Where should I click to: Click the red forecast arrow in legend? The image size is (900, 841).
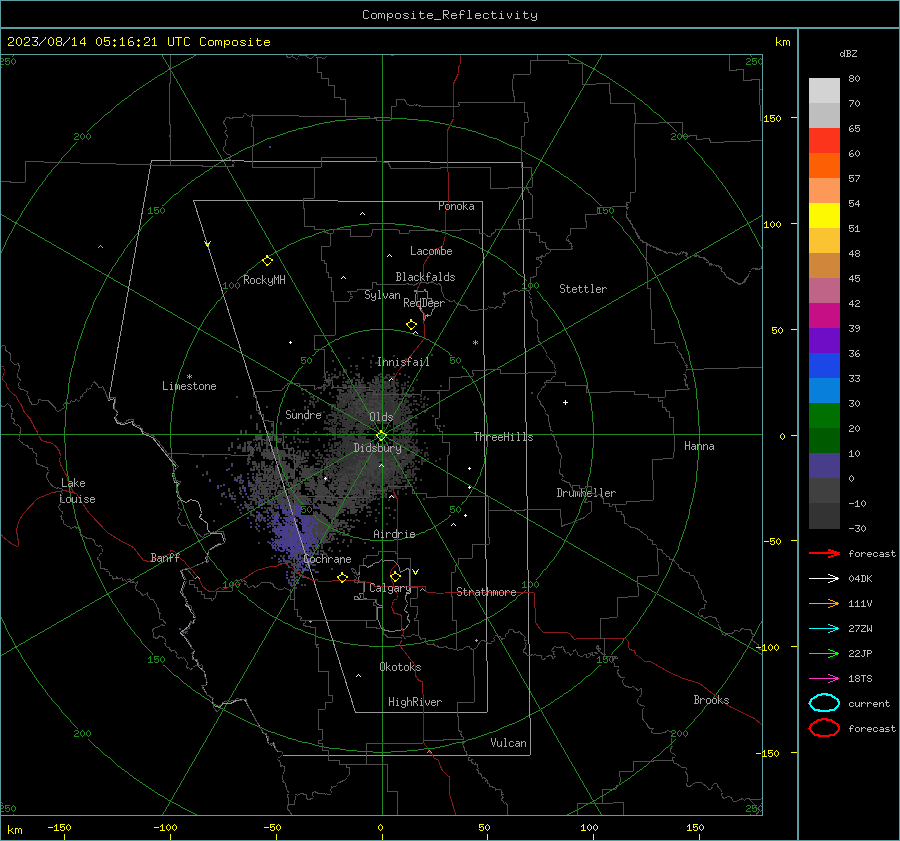click(x=824, y=553)
